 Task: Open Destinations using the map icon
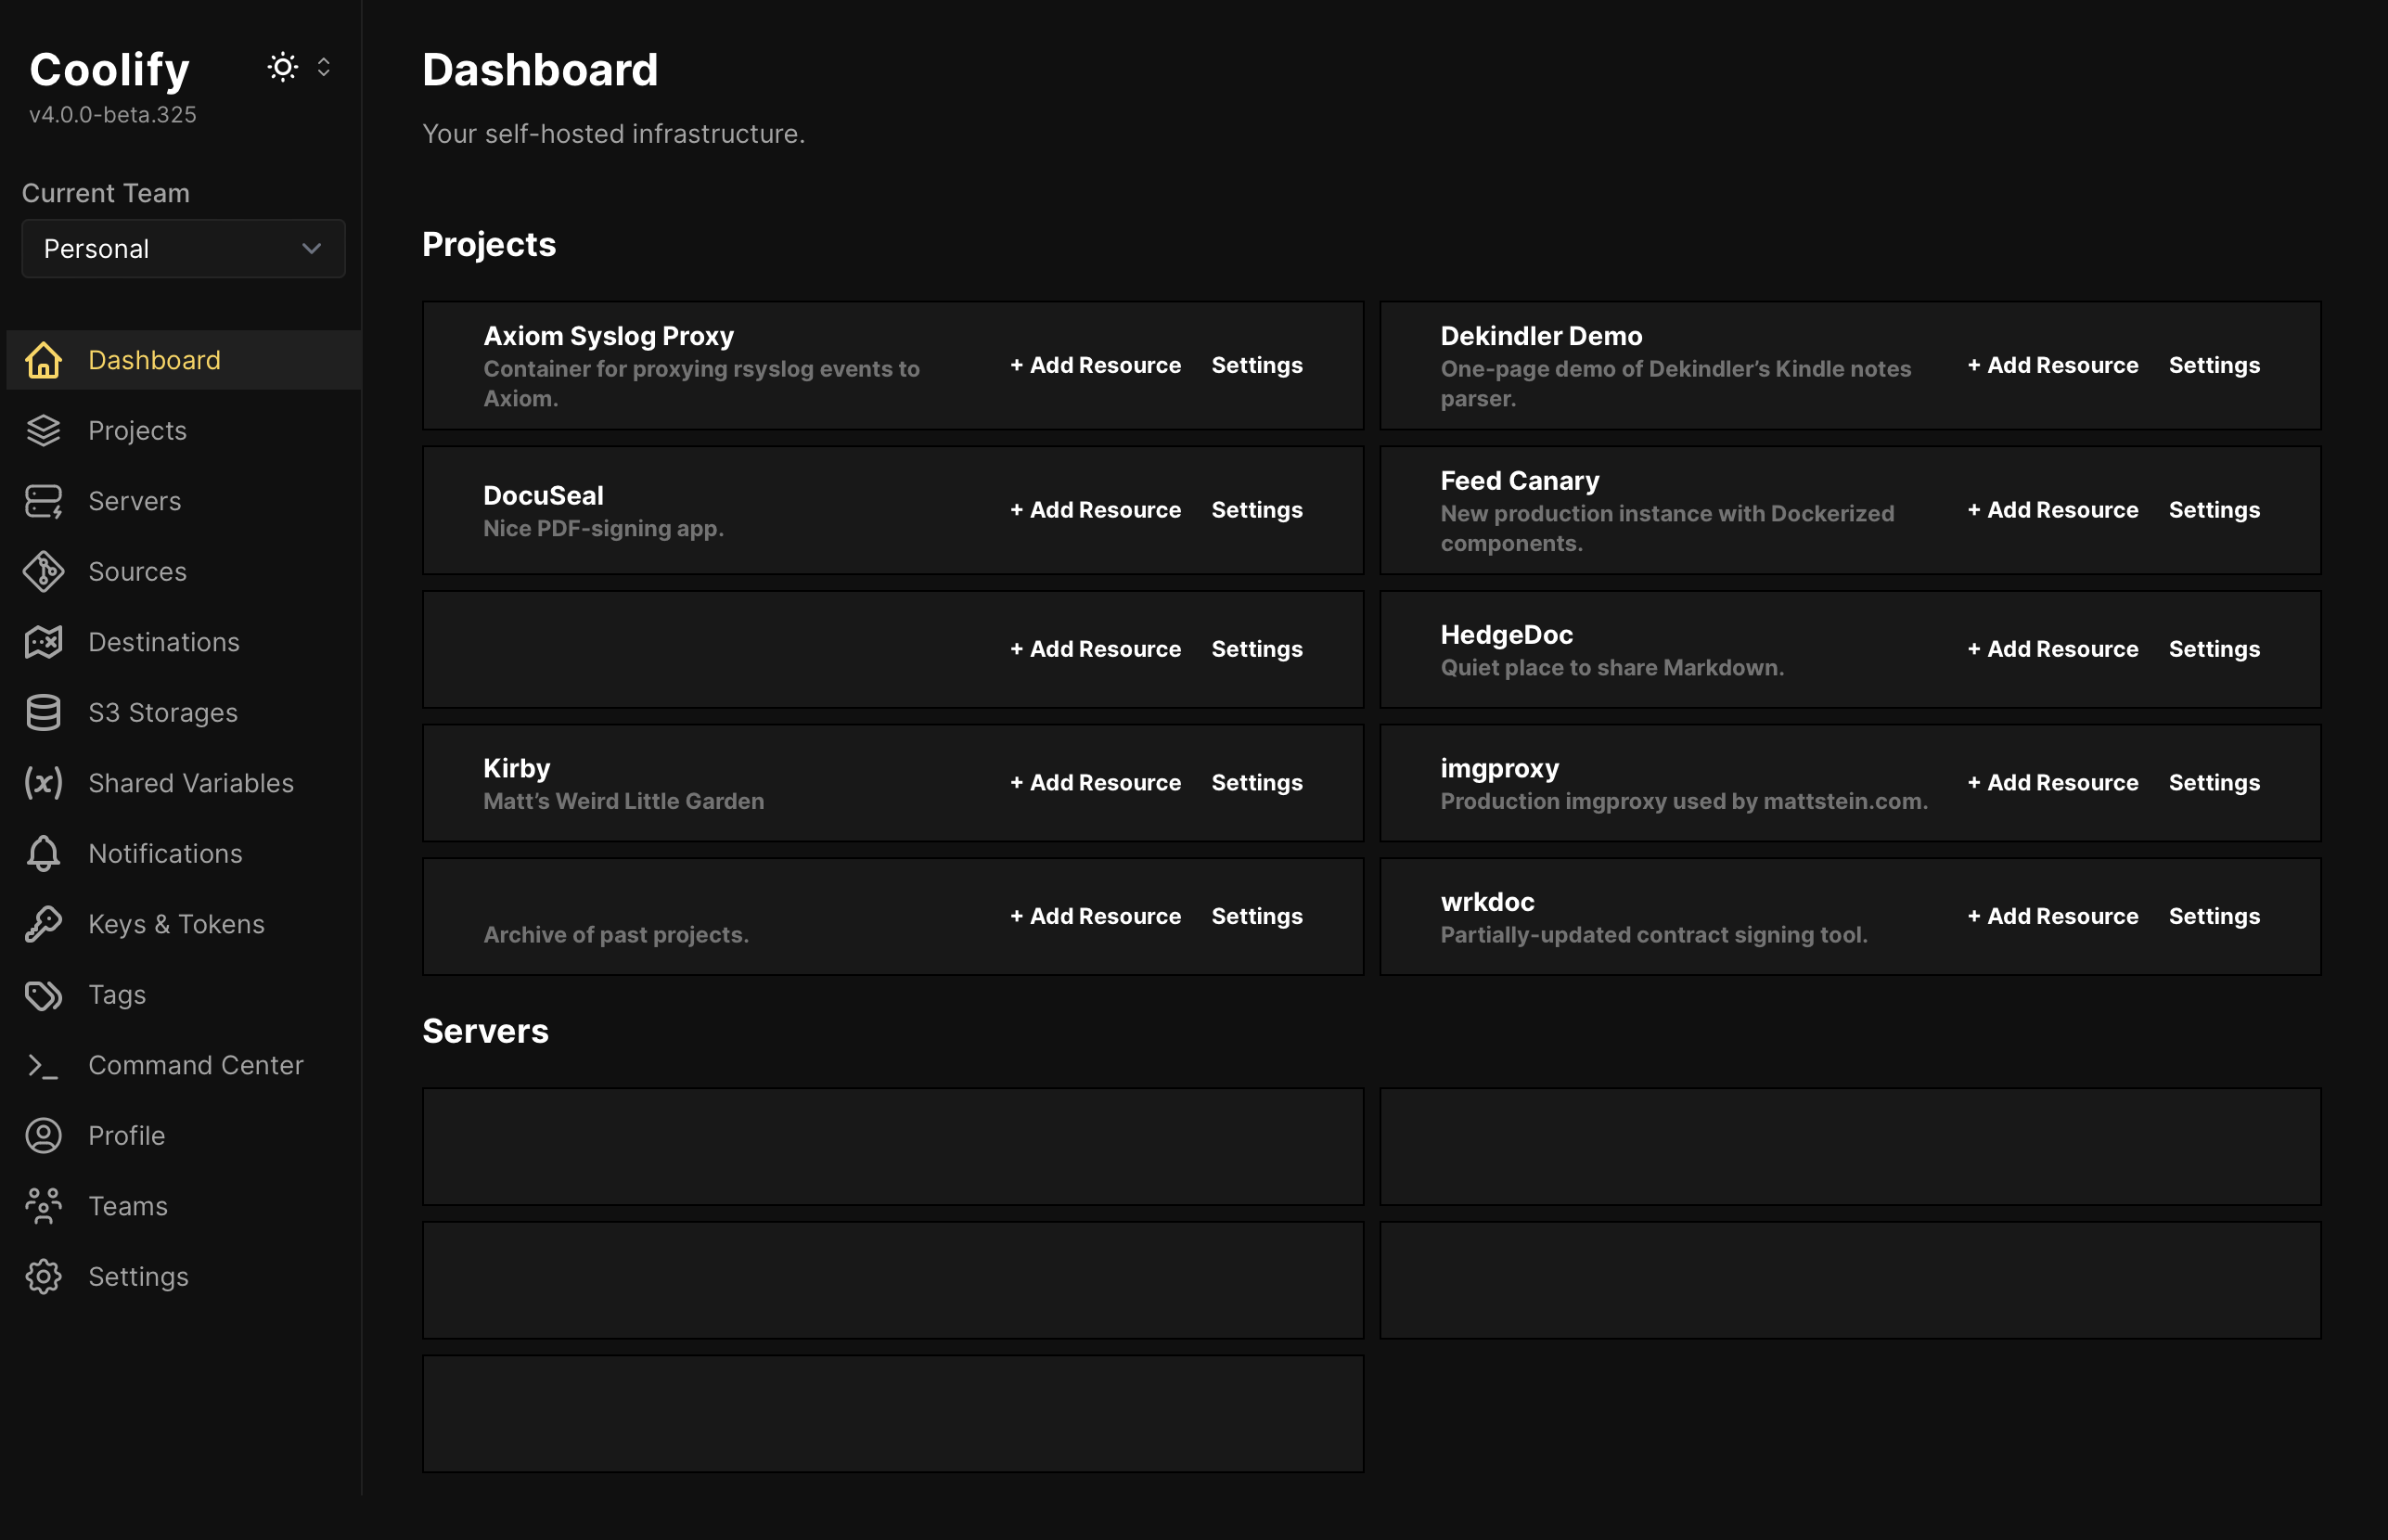43,642
